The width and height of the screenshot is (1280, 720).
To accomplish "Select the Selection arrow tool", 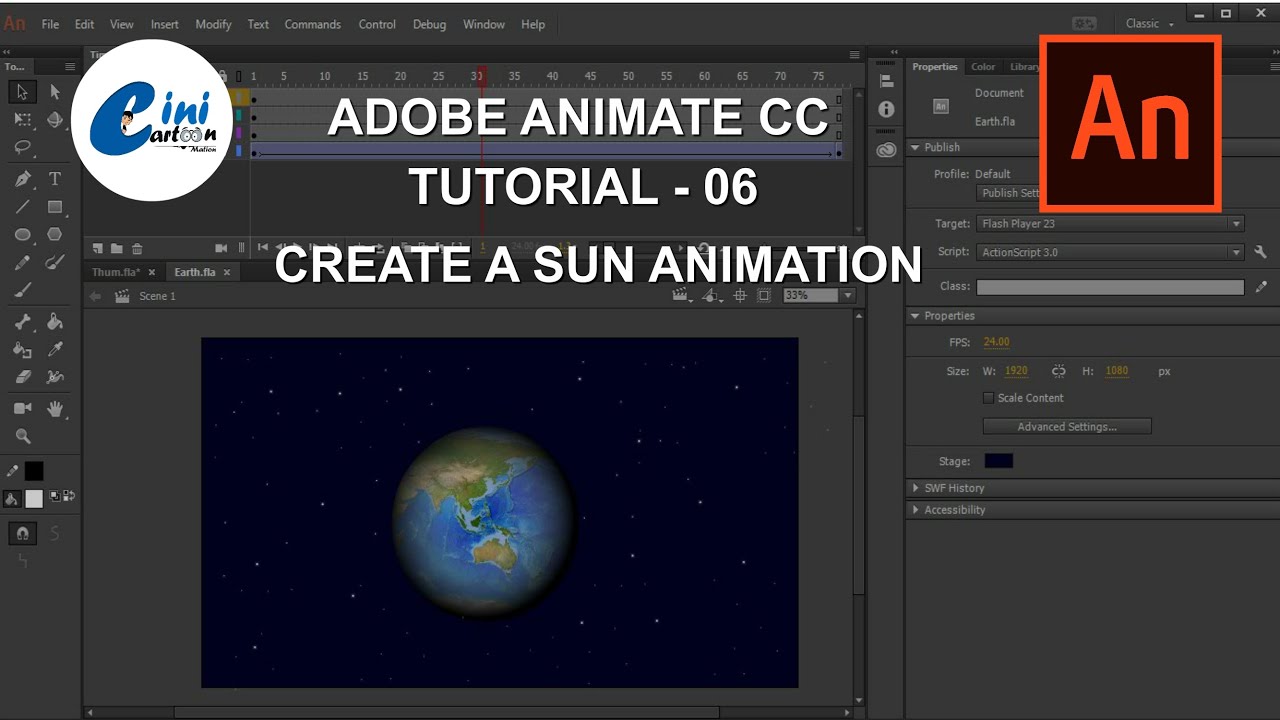I will pos(22,92).
